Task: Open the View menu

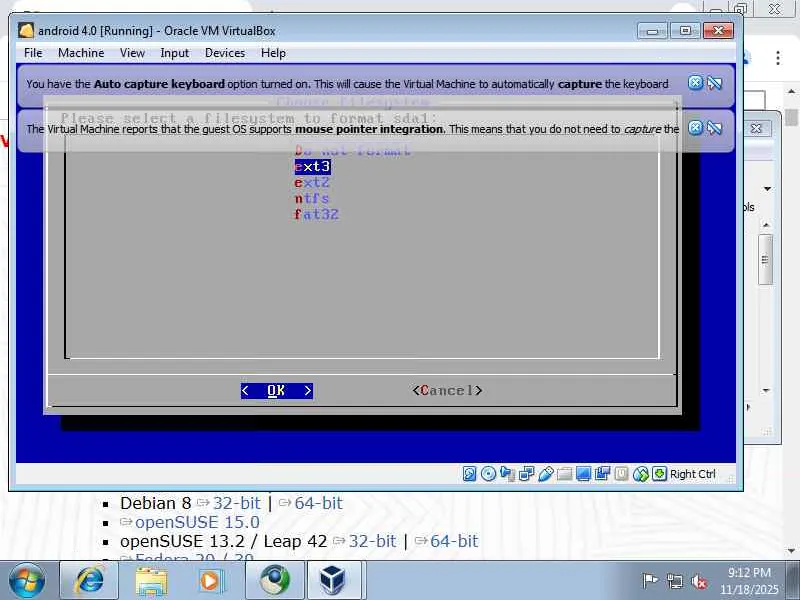Action: click(x=132, y=53)
